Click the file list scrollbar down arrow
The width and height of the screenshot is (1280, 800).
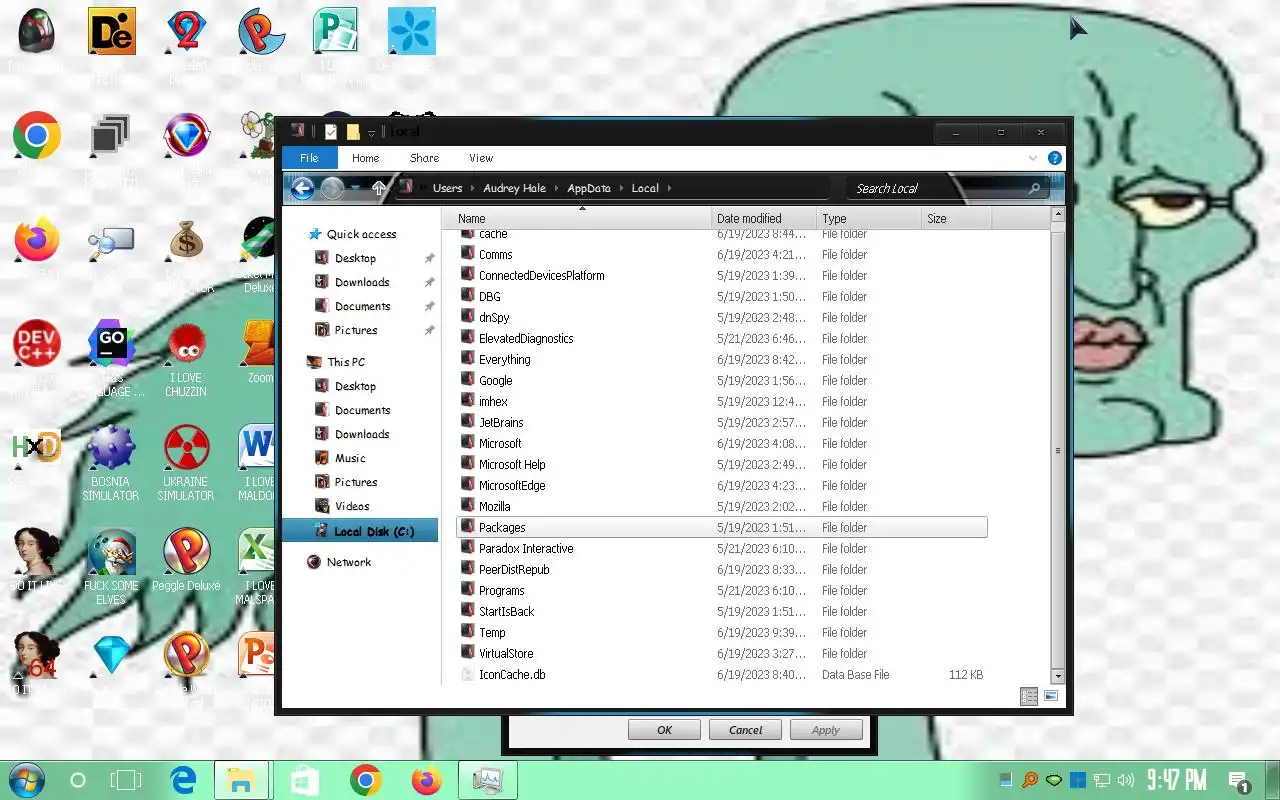[x=1058, y=677]
